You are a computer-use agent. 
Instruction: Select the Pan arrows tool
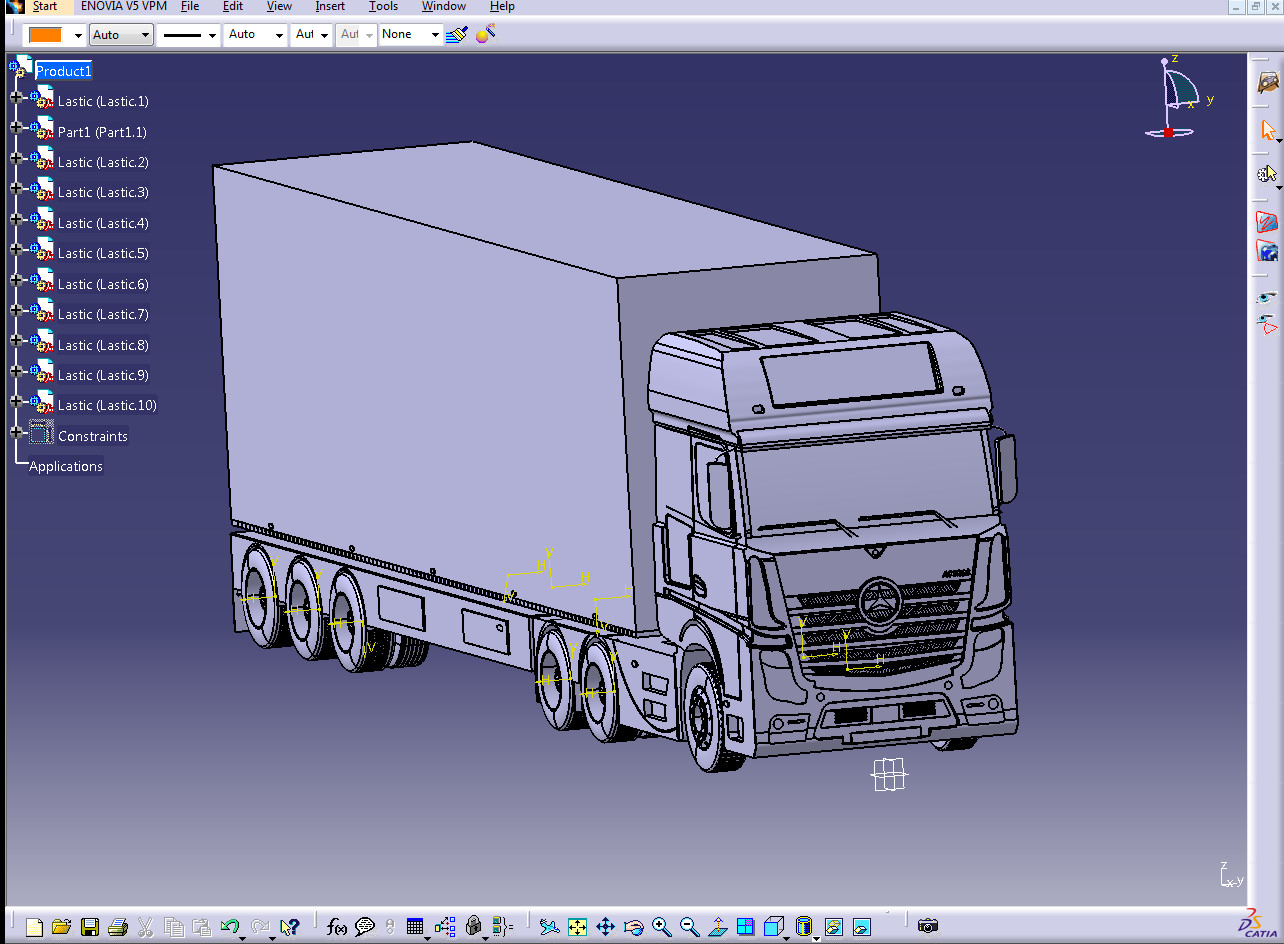(605, 927)
